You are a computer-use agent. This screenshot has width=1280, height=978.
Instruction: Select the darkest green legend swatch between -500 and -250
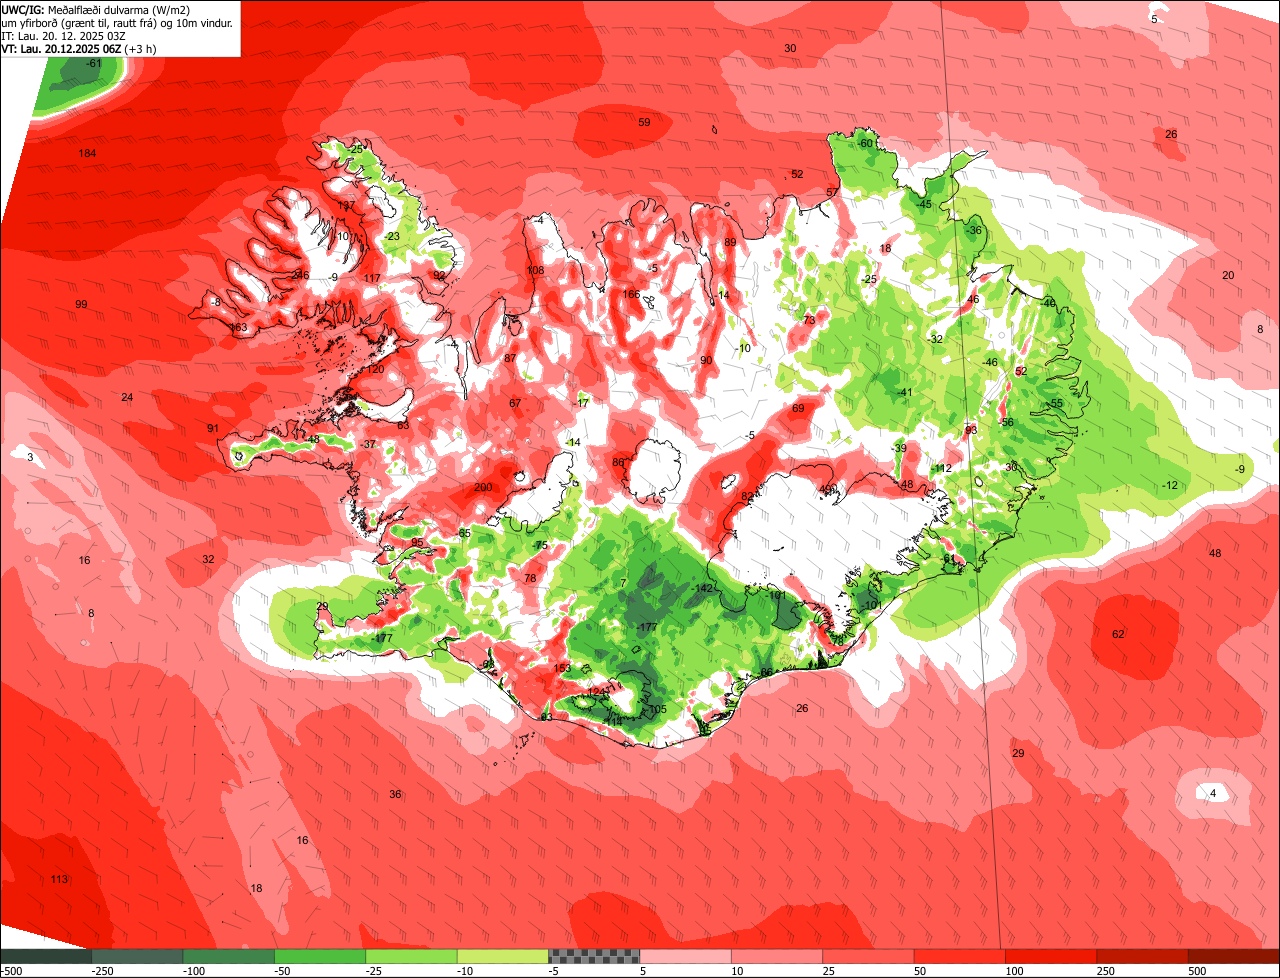pyautogui.click(x=45, y=956)
